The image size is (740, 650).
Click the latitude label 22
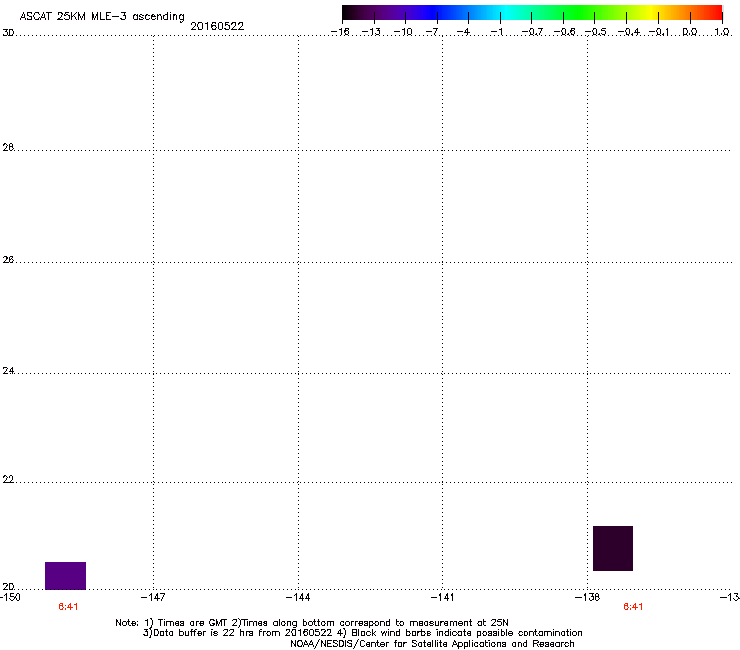click(x=8, y=480)
